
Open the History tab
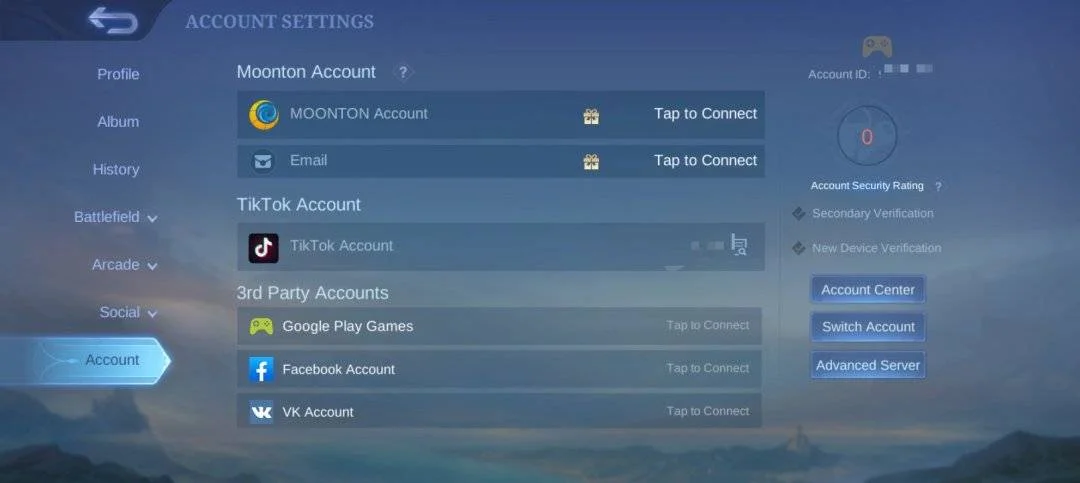[116, 169]
